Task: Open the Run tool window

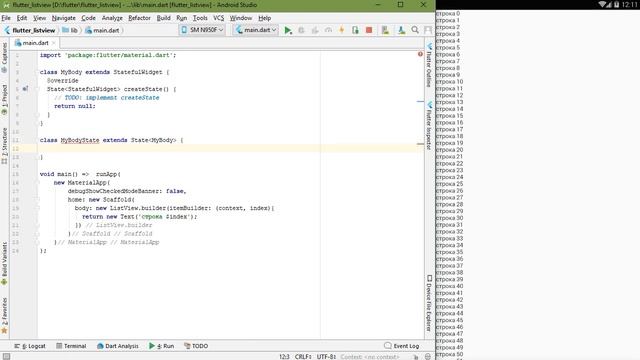Action: (162, 346)
